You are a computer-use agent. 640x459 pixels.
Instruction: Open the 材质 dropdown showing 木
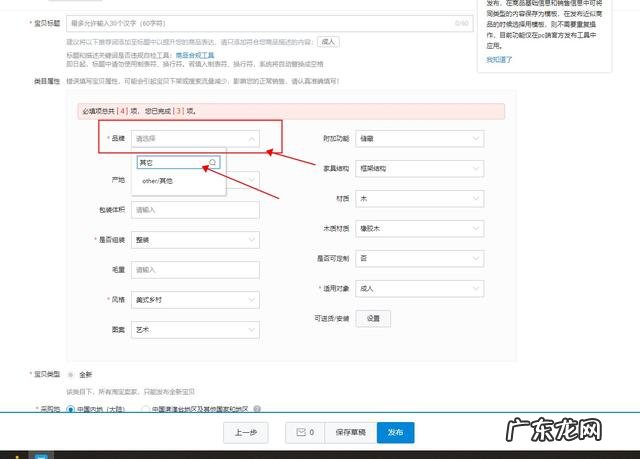coord(420,199)
